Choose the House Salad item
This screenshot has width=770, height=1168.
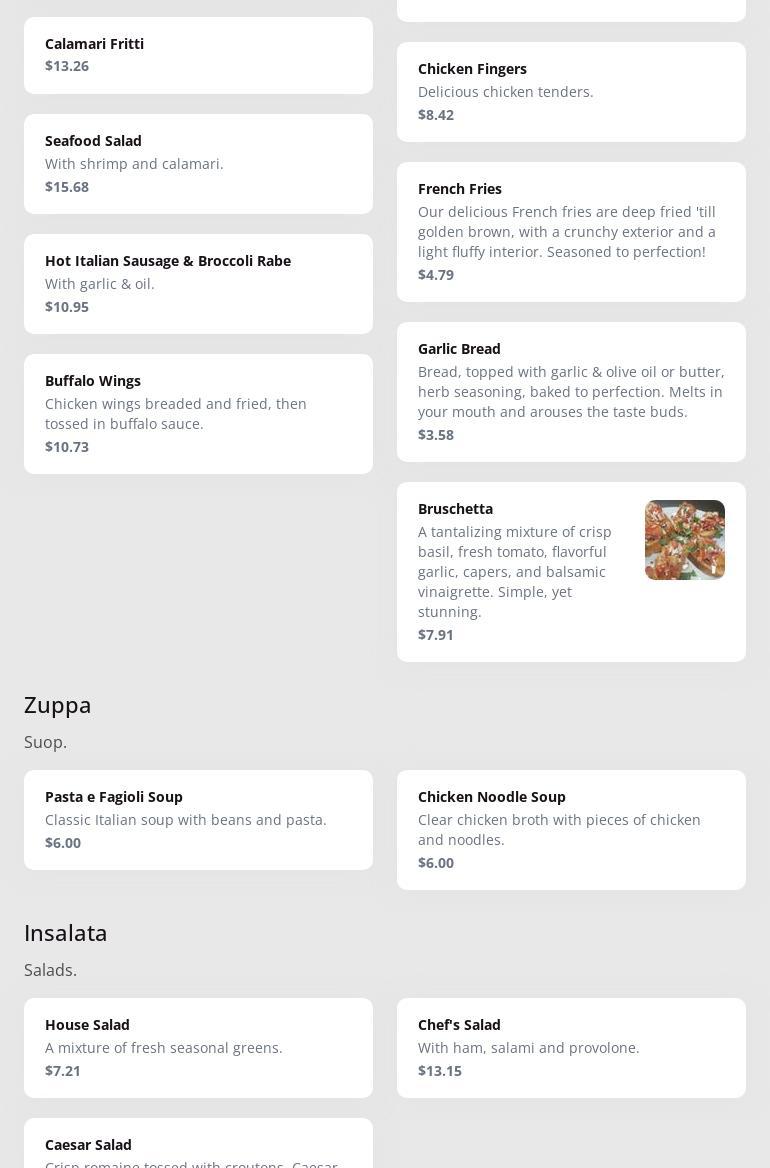198,1047
